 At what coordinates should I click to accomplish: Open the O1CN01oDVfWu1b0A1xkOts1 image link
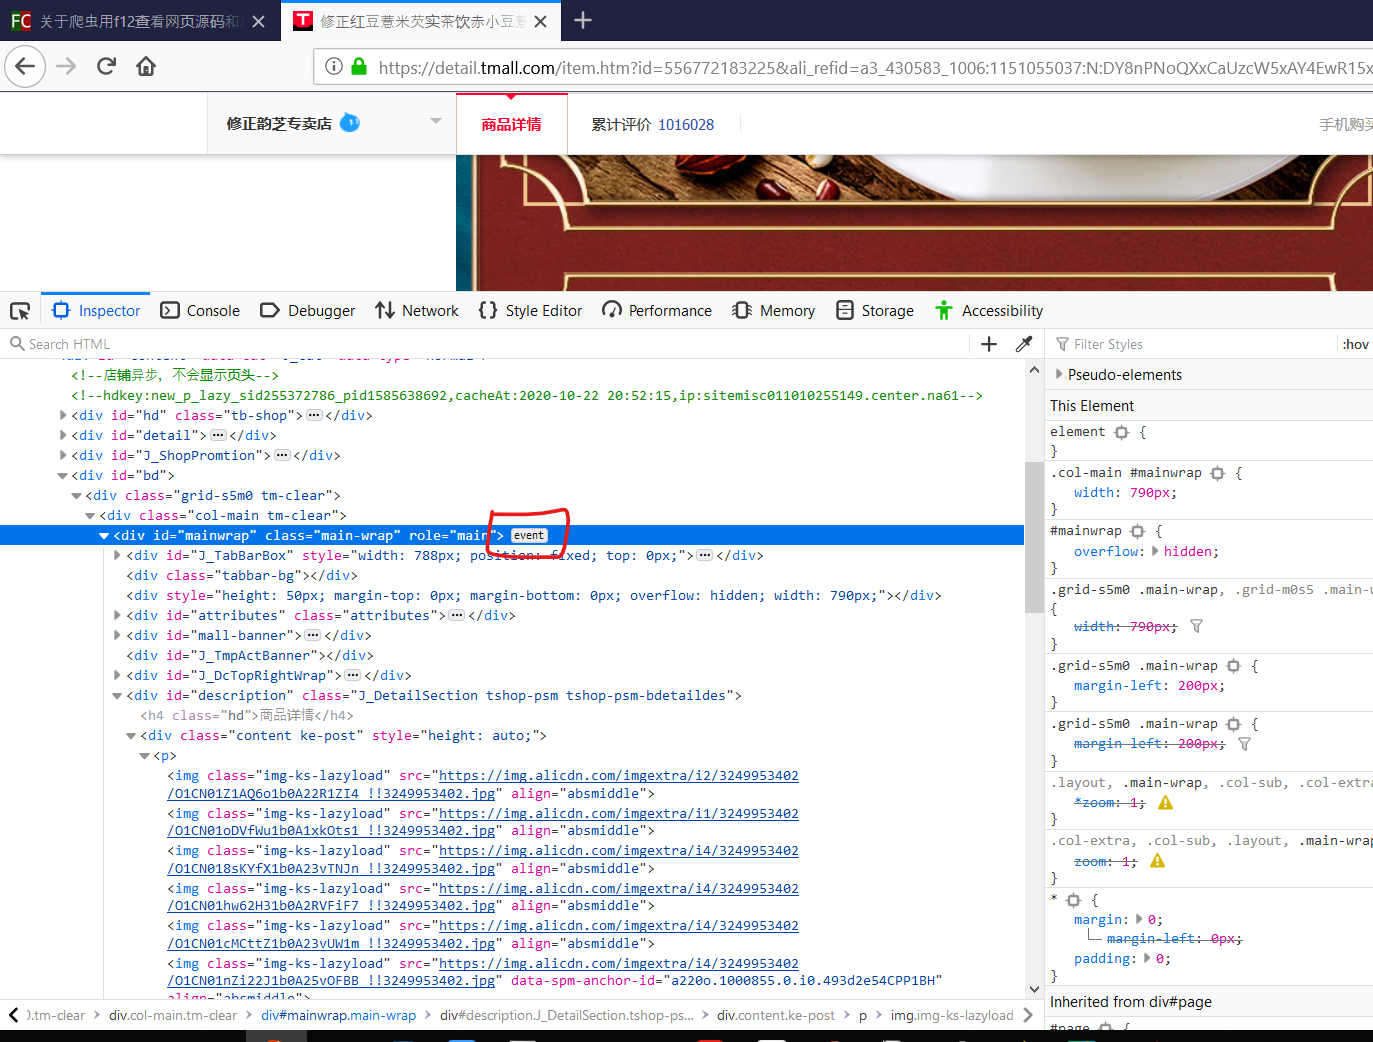(x=483, y=822)
